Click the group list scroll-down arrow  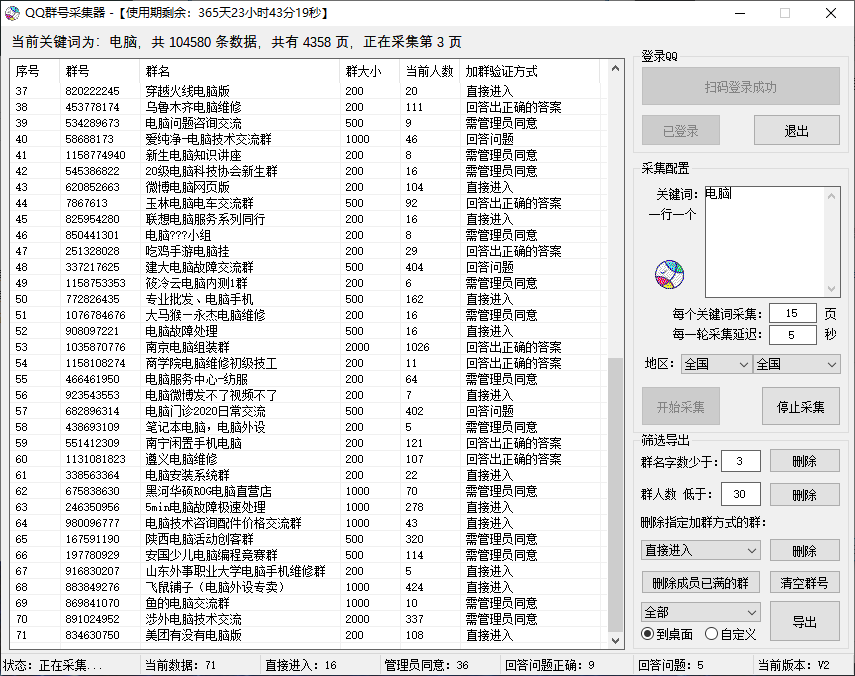(x=616, y=641)
